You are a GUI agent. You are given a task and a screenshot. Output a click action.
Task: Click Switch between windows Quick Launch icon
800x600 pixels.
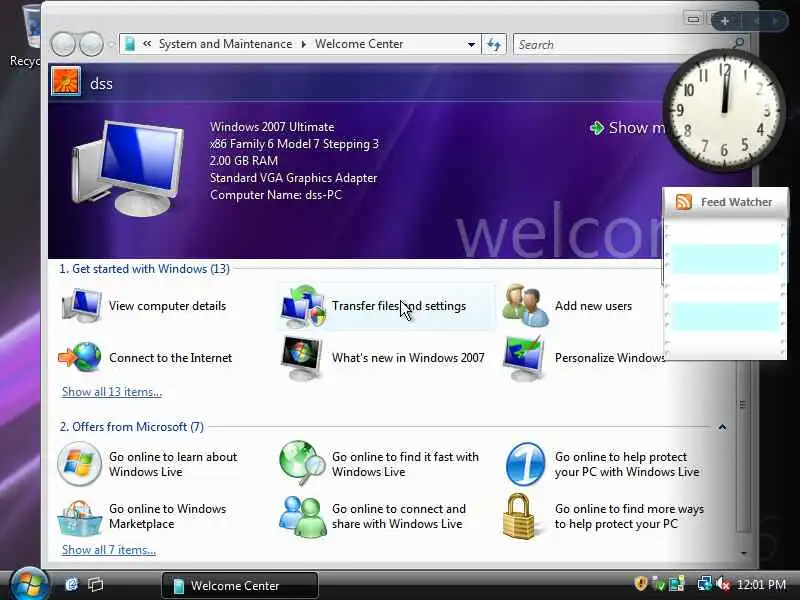[x=95, y=584]
